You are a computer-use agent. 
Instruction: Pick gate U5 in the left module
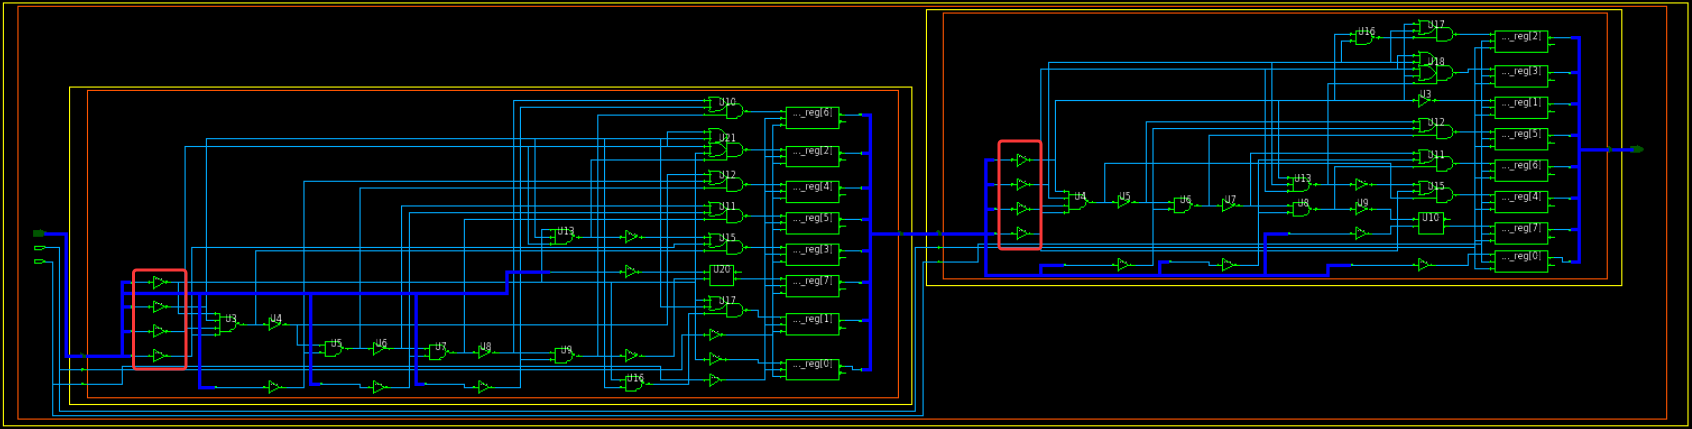pyautogui.click(x=333, y=348)
